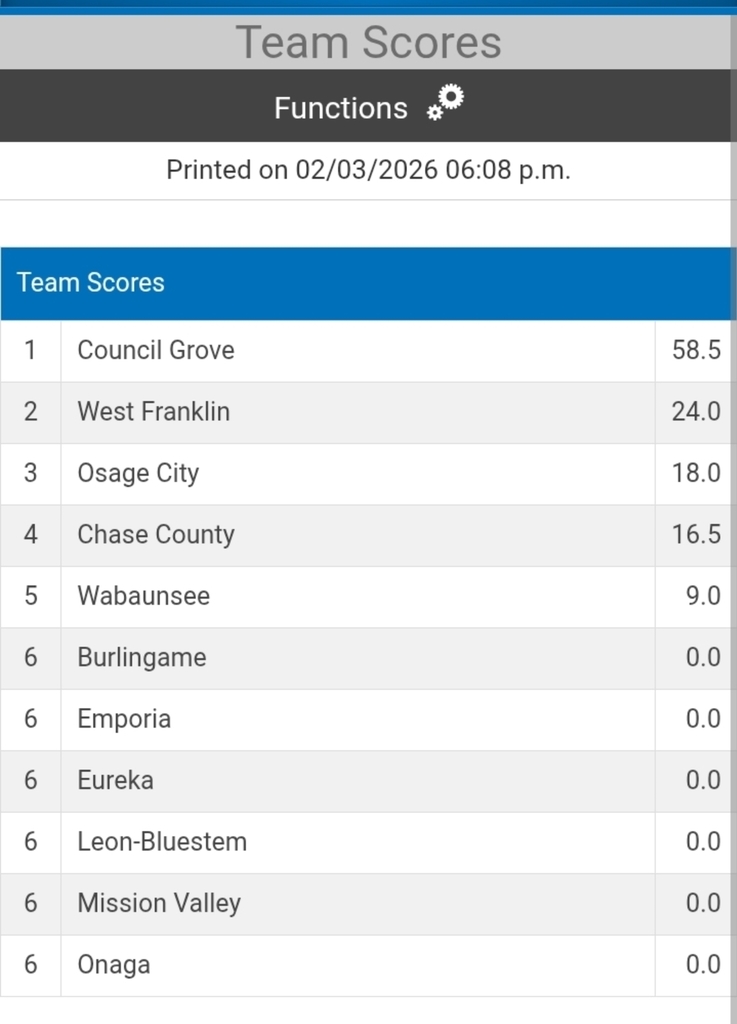Screen dimensions: 737x1024
Task: Click Wabaunsee's 9.0 score value
Action: pyautogui.click(x=703, y=596)
